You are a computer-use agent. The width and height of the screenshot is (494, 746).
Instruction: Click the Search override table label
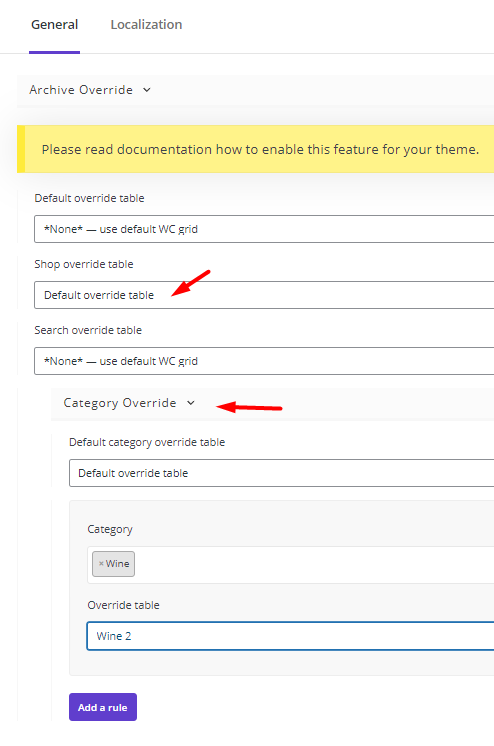(88, 330)
